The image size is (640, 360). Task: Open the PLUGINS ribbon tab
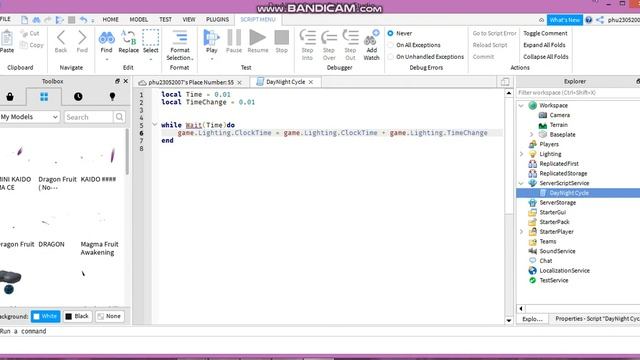pyautogui.click(x=217, y=20)
